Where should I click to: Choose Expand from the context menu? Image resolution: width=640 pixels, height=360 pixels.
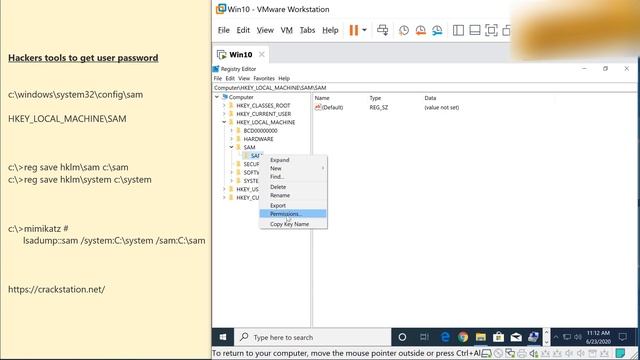click(x=293, y=160)
